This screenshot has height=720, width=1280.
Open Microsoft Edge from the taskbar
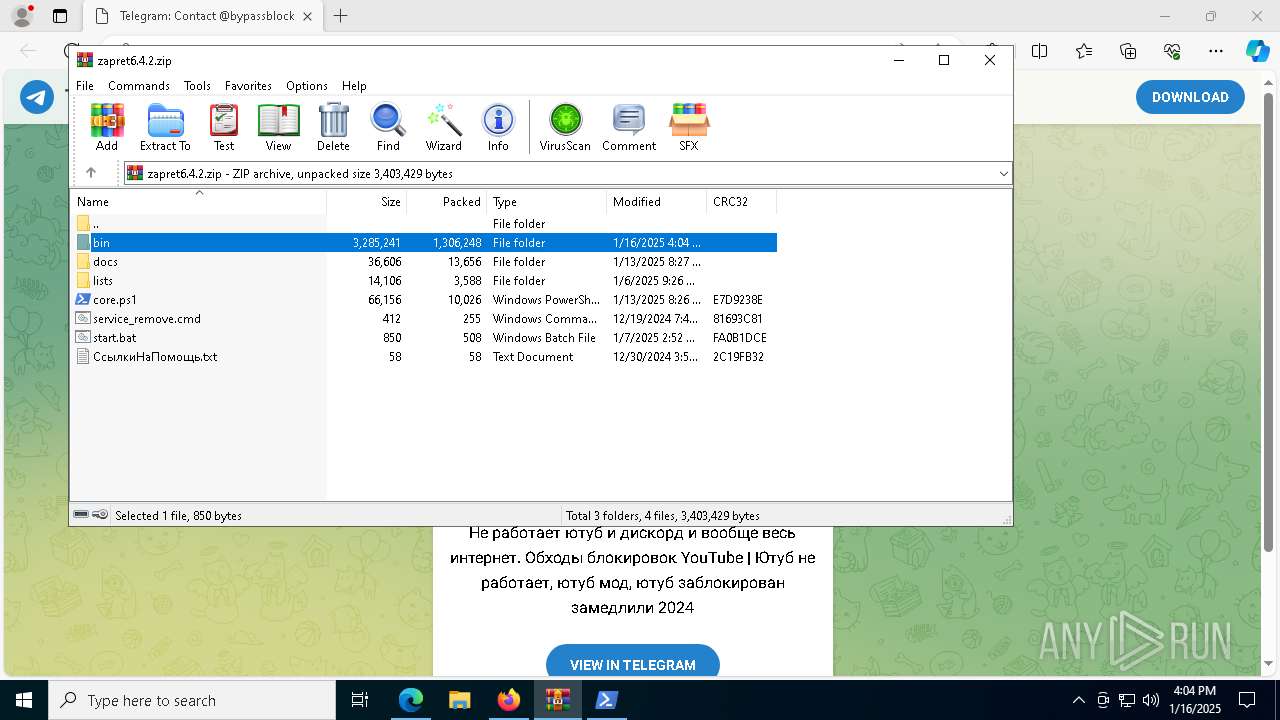click(x=411, y=700)
